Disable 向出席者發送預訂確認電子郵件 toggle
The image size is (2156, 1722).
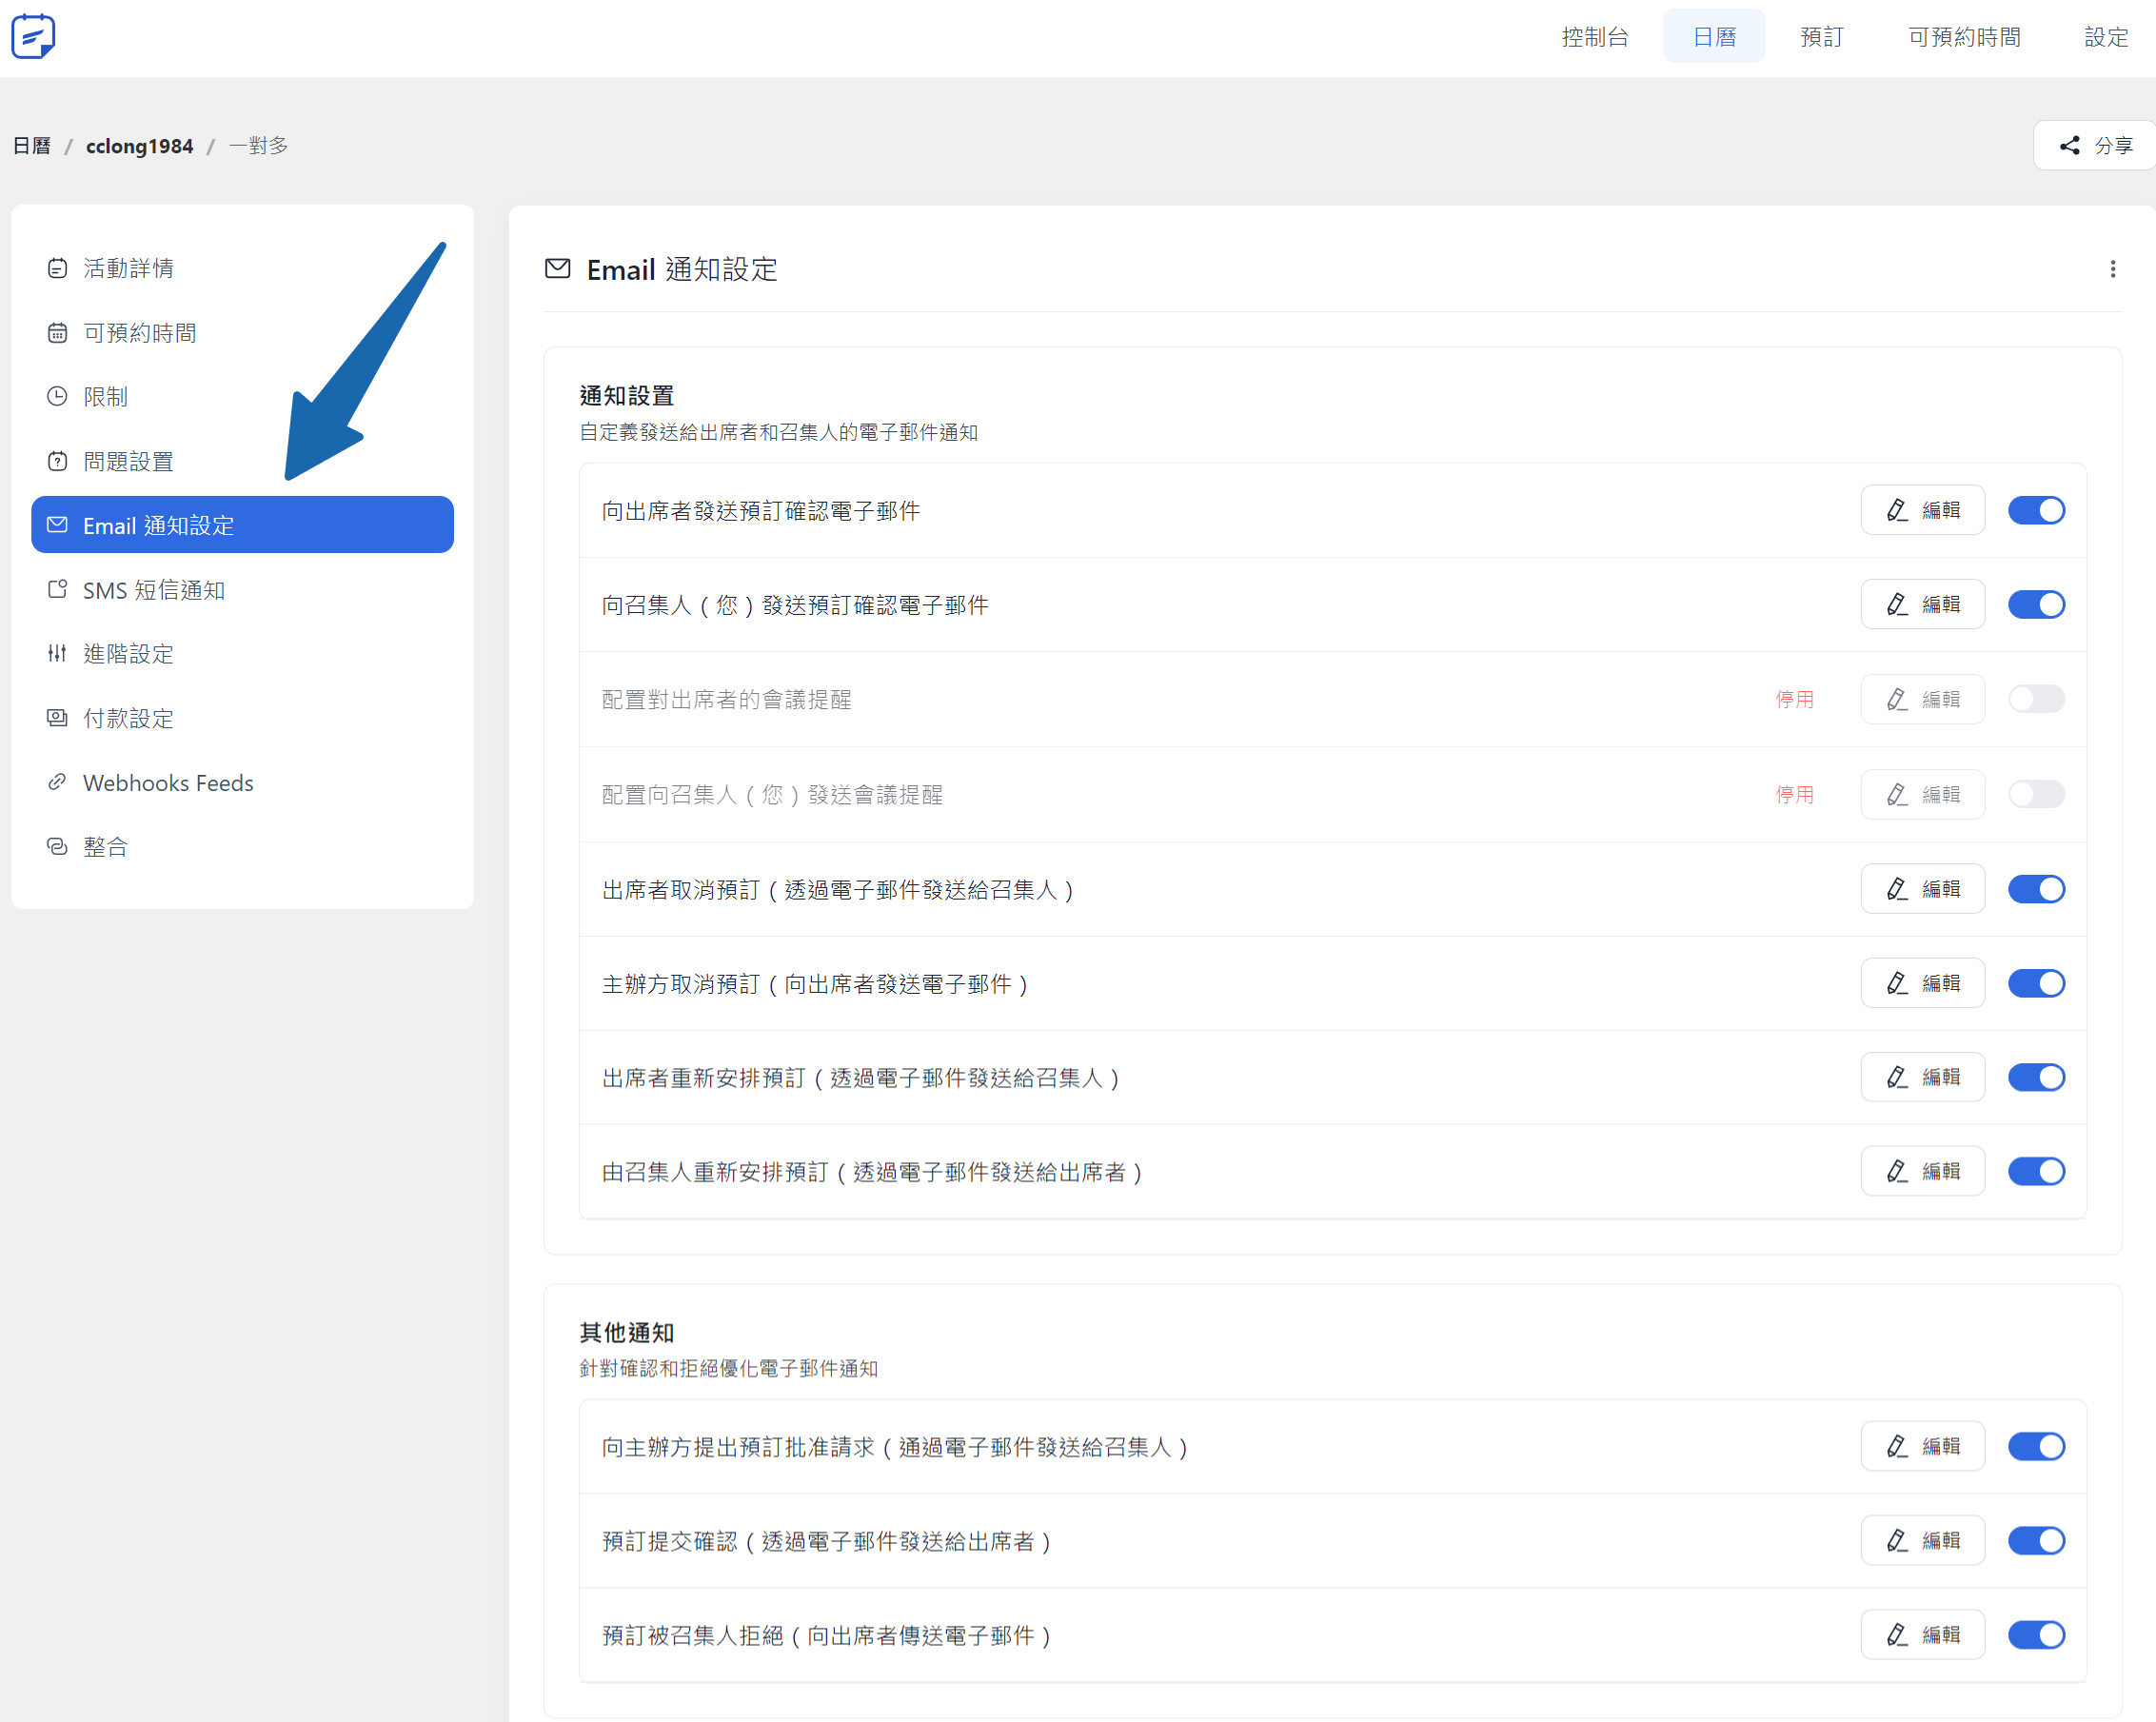2036,511
